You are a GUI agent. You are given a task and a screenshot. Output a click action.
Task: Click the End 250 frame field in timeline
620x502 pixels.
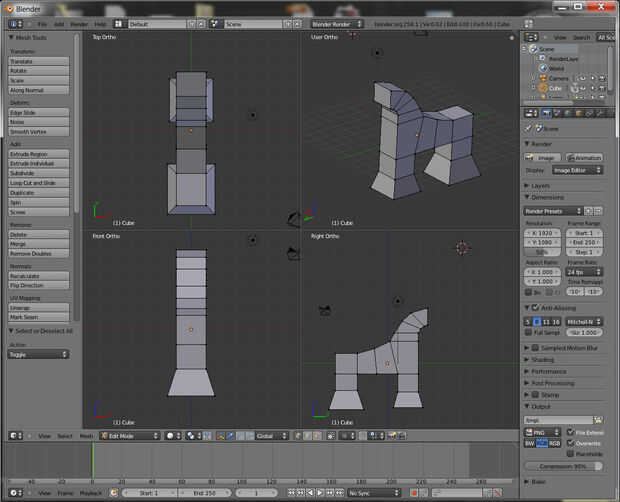tap(204, 493)
